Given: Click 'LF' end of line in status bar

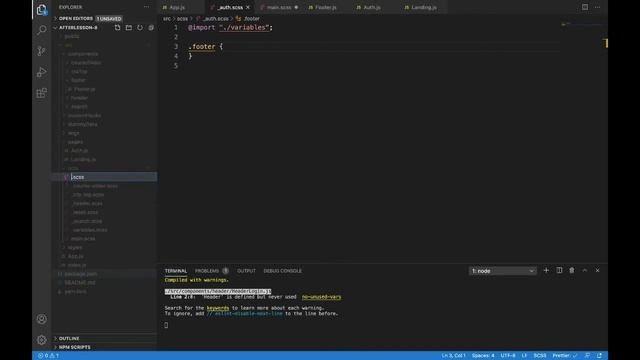Looking at the screenshot, I should click(x=524, y=356).
